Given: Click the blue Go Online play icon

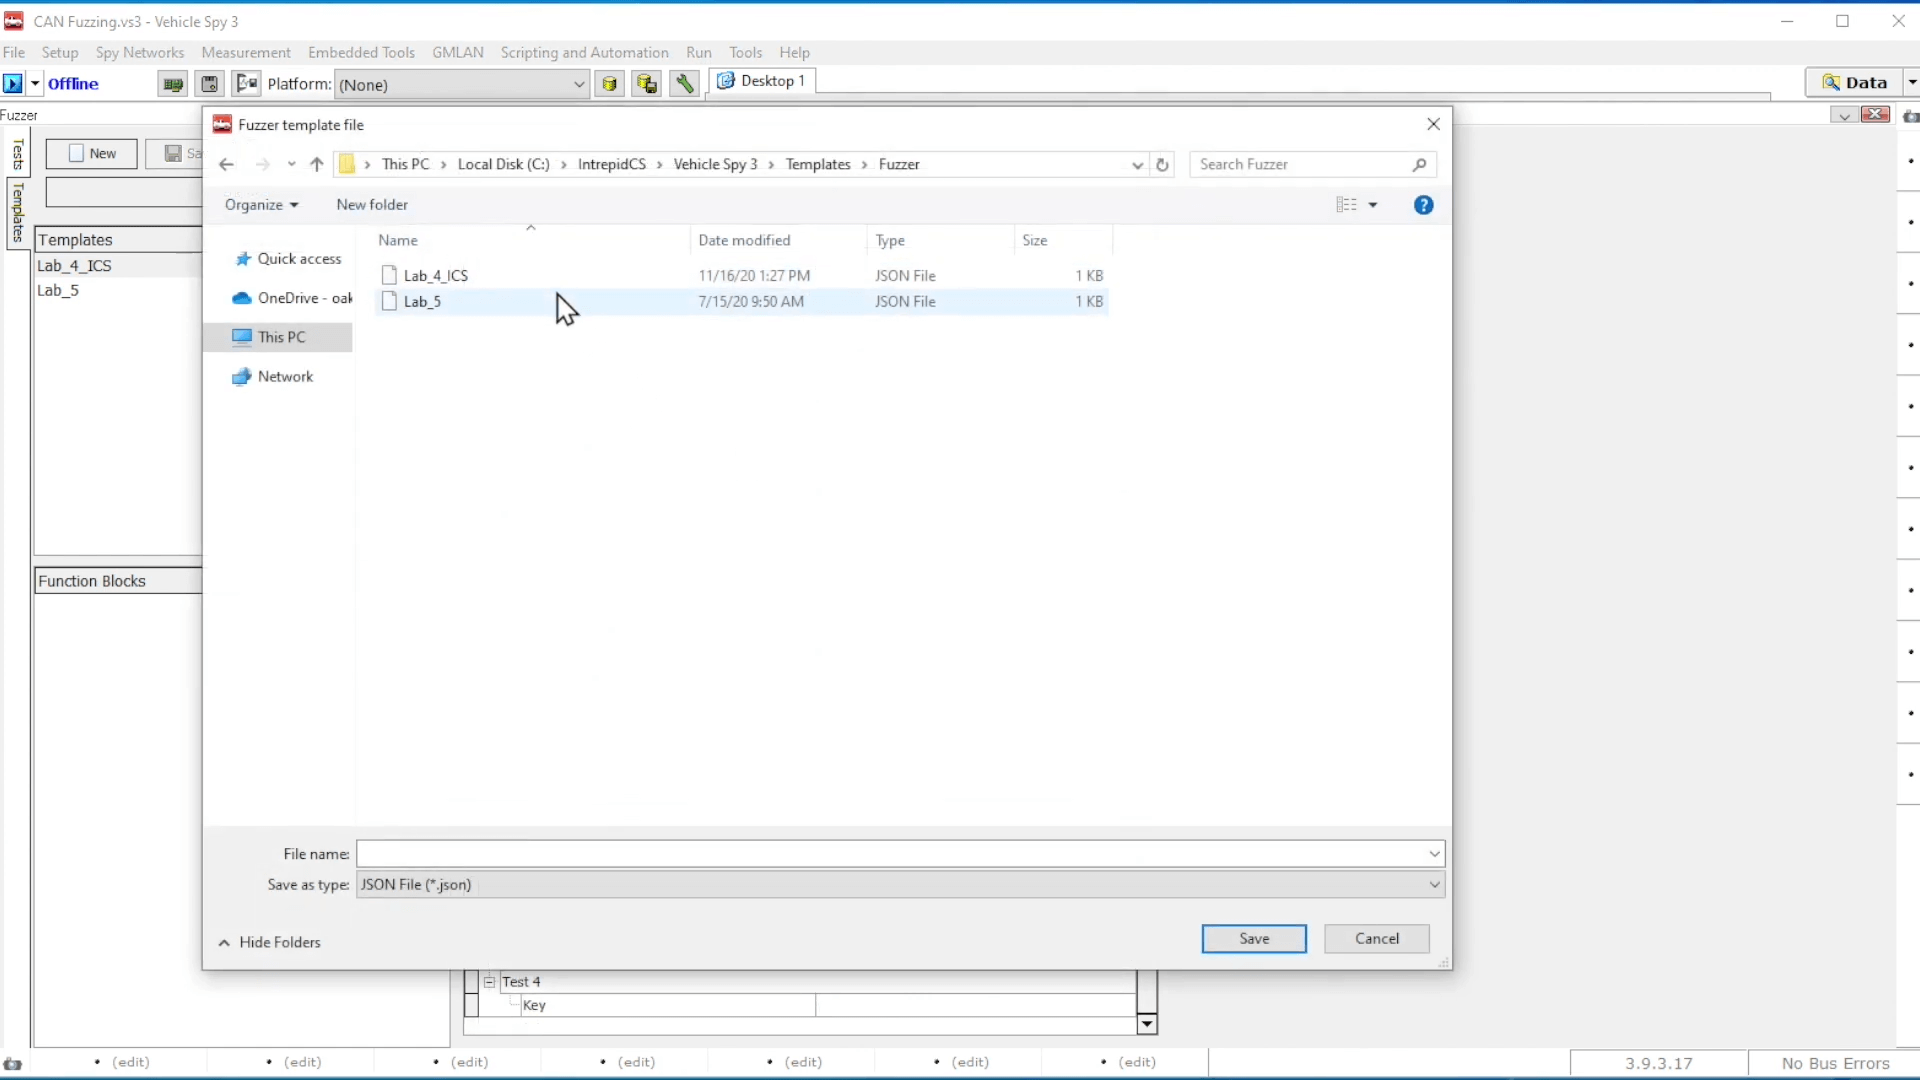Looking at the screenshot, I should [x=13, y=84].
